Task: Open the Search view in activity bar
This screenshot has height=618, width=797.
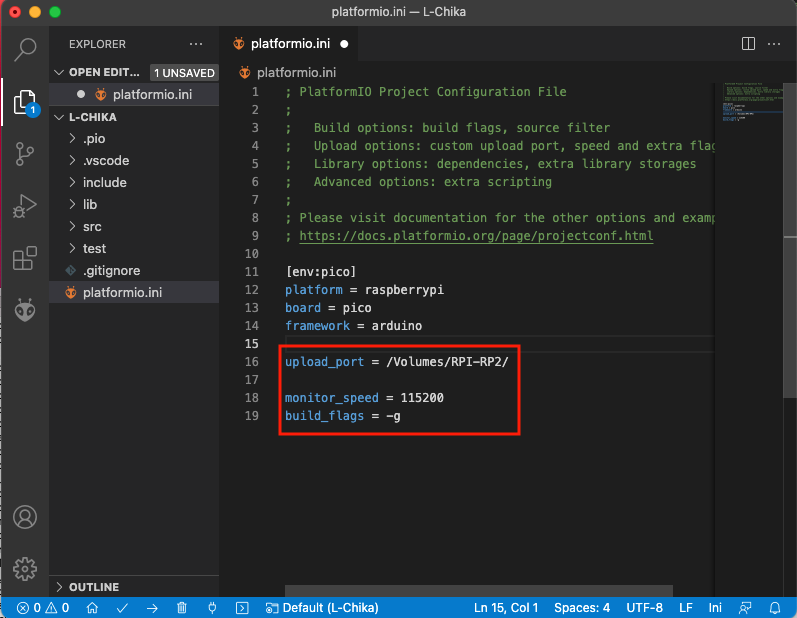Action: pos(24,48)
